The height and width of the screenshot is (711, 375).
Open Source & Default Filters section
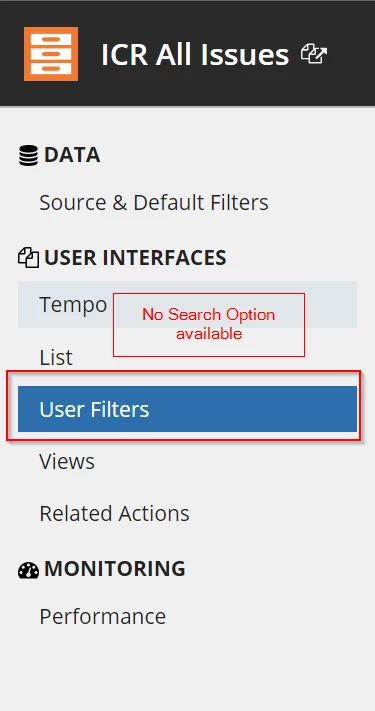point(154,202)
